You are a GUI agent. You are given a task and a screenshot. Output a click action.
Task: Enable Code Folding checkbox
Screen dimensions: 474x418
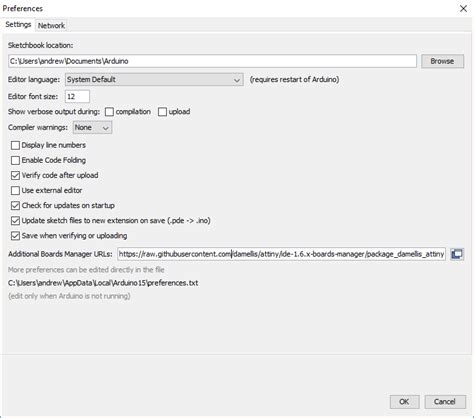click(15, 160)
